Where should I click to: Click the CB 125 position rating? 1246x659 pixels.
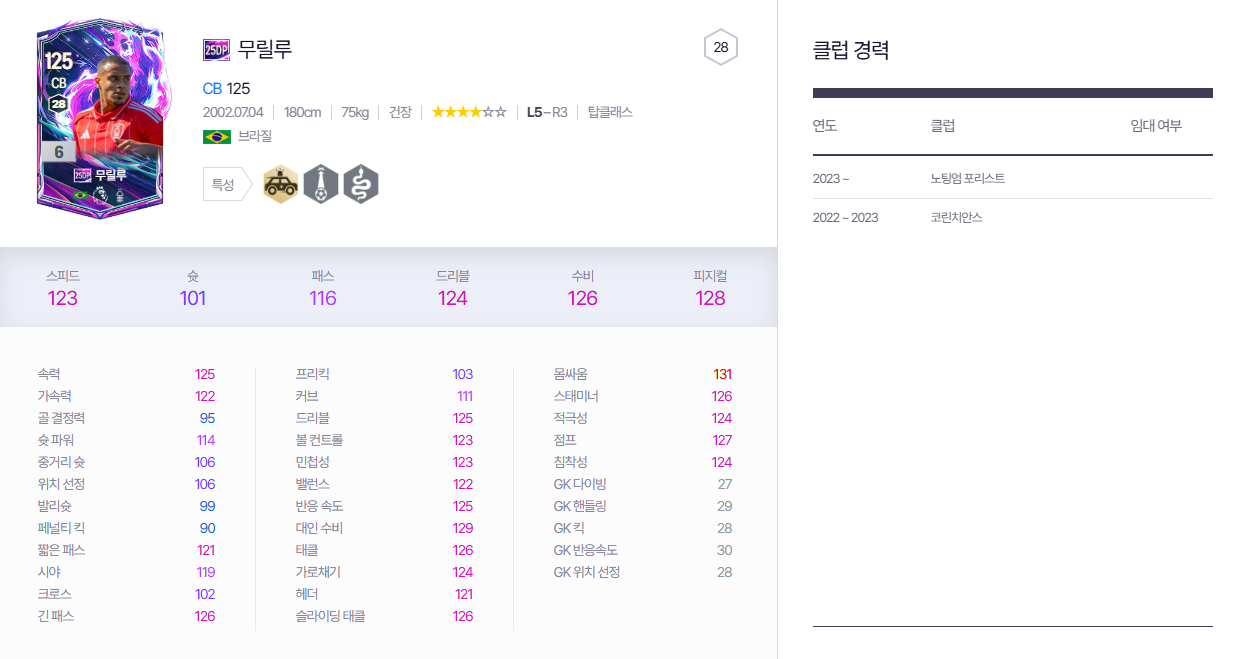pyautogui.click(x=226, y=88)
